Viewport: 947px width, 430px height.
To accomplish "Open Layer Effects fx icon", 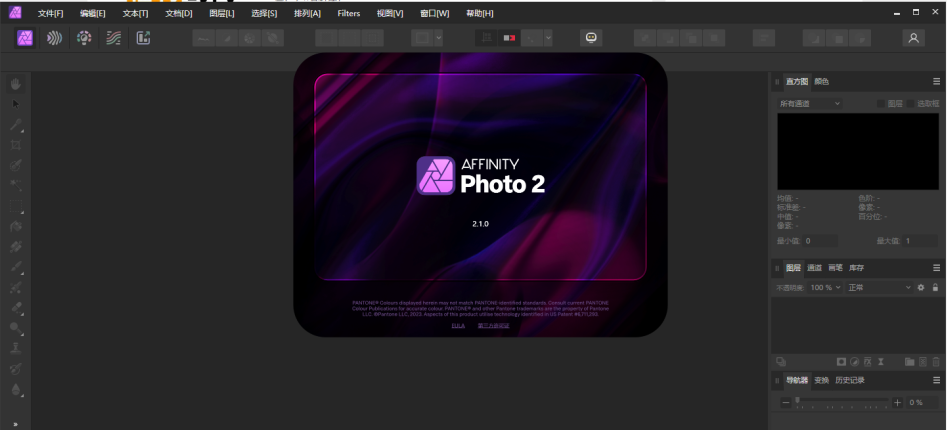I will tap(868, 362).
